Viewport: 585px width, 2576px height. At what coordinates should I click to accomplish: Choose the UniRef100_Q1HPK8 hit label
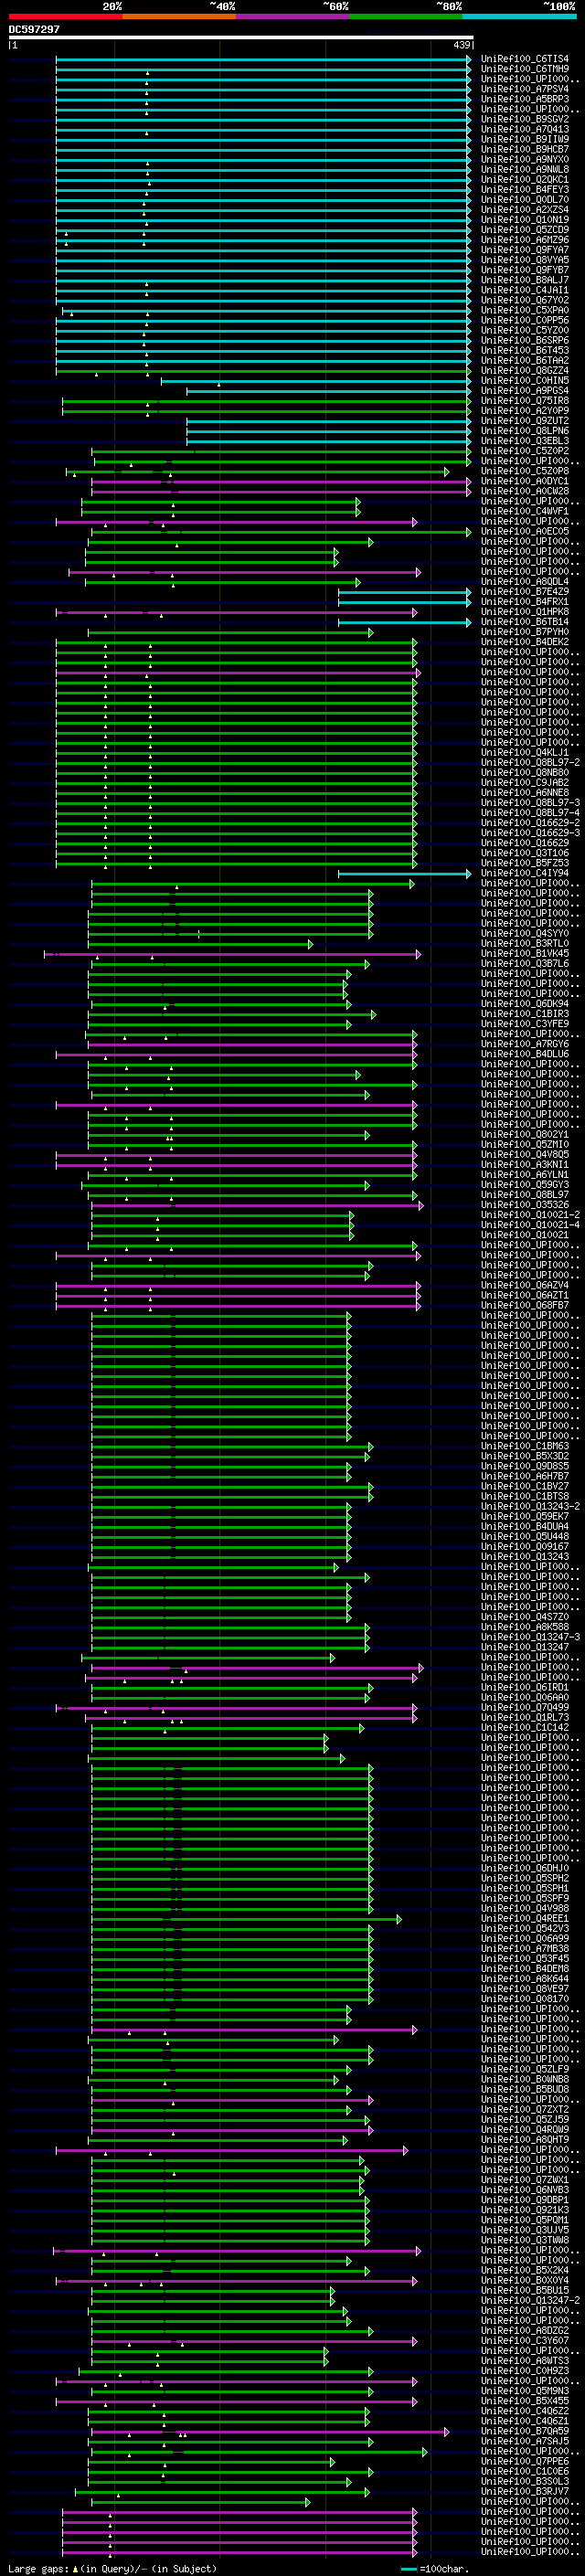click(x=525, y=612)
